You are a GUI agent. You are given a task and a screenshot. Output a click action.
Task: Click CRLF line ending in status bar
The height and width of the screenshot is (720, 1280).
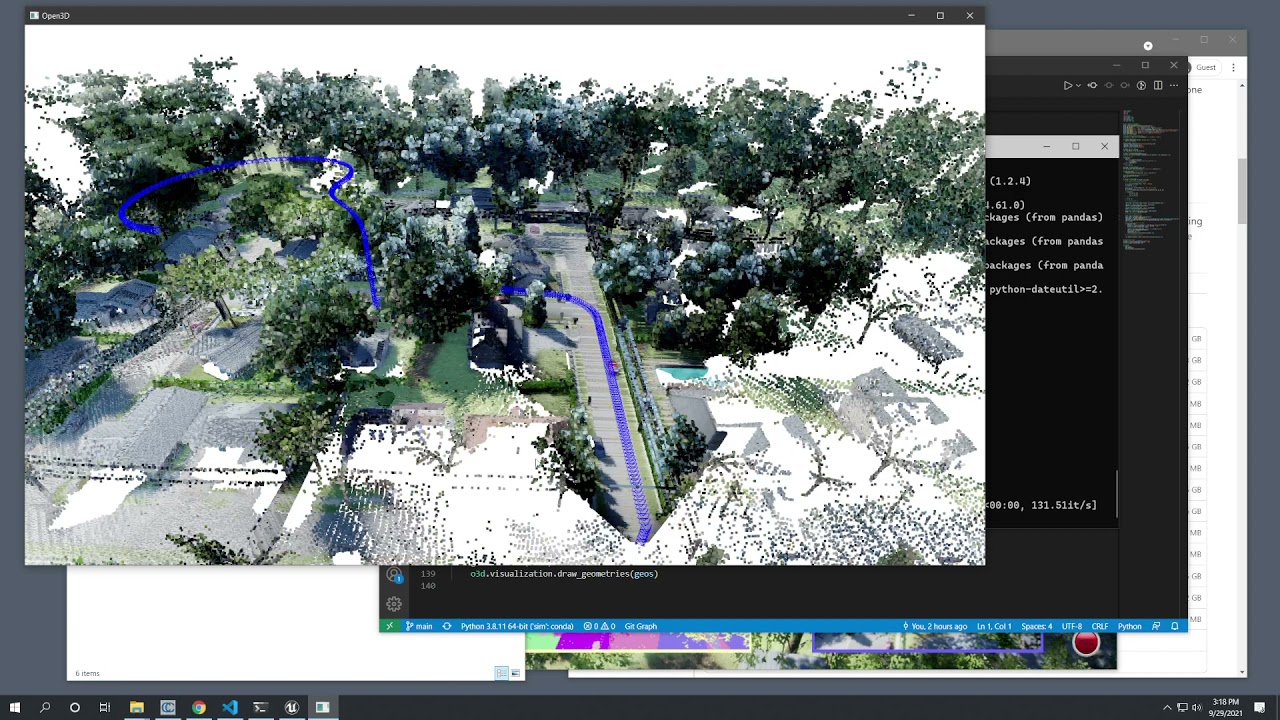click(1100, 626)
